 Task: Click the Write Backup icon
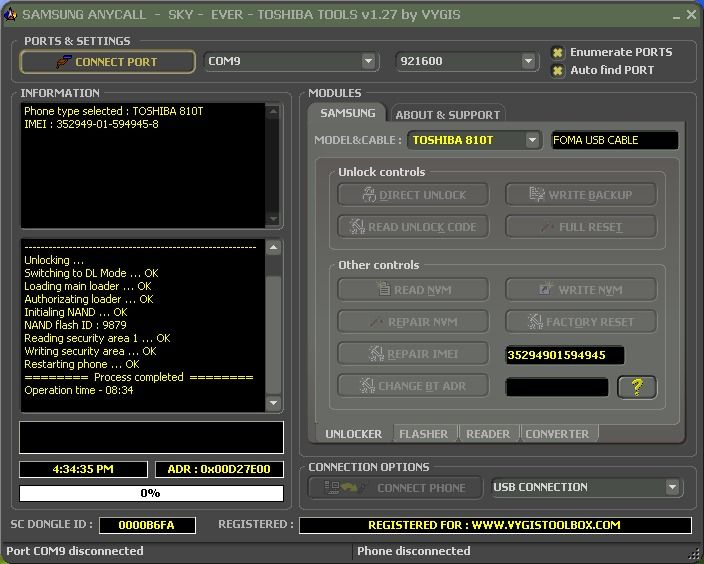pyautogui.click(x=536, y=195)
